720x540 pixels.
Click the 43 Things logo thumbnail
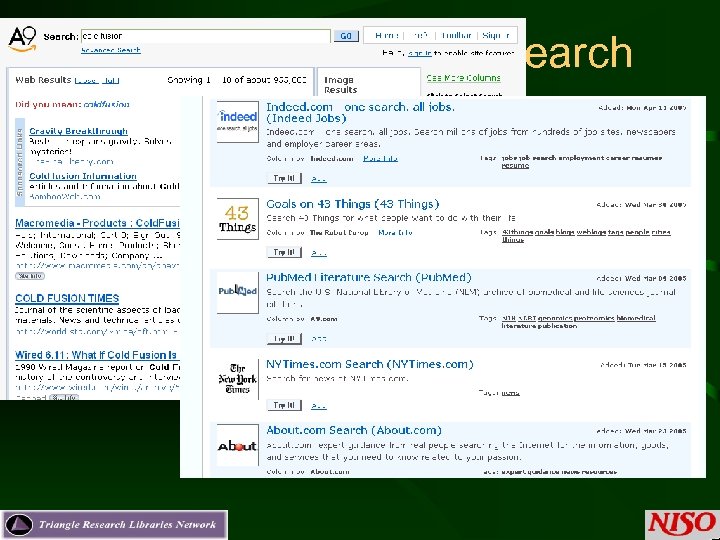237,219
